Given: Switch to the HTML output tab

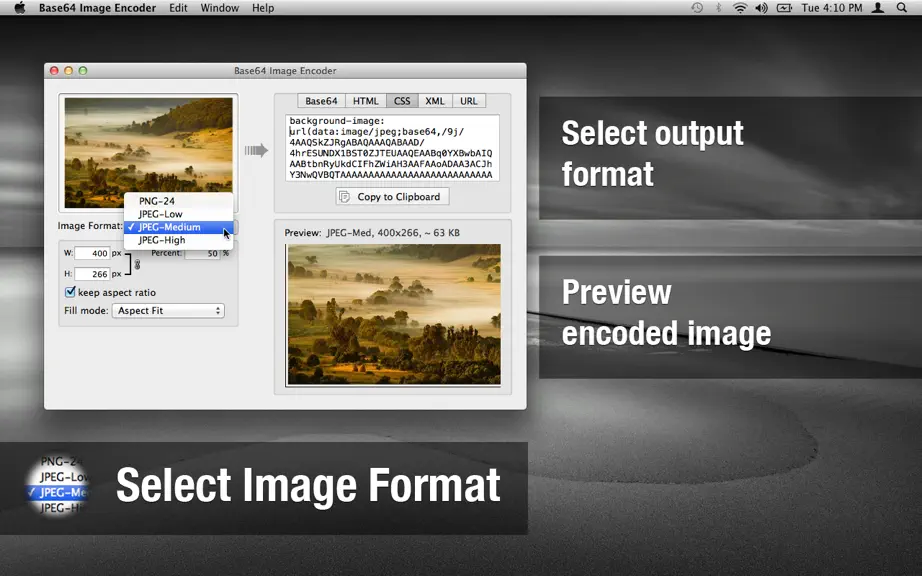Looking at the screenshot, I should 366,101.
